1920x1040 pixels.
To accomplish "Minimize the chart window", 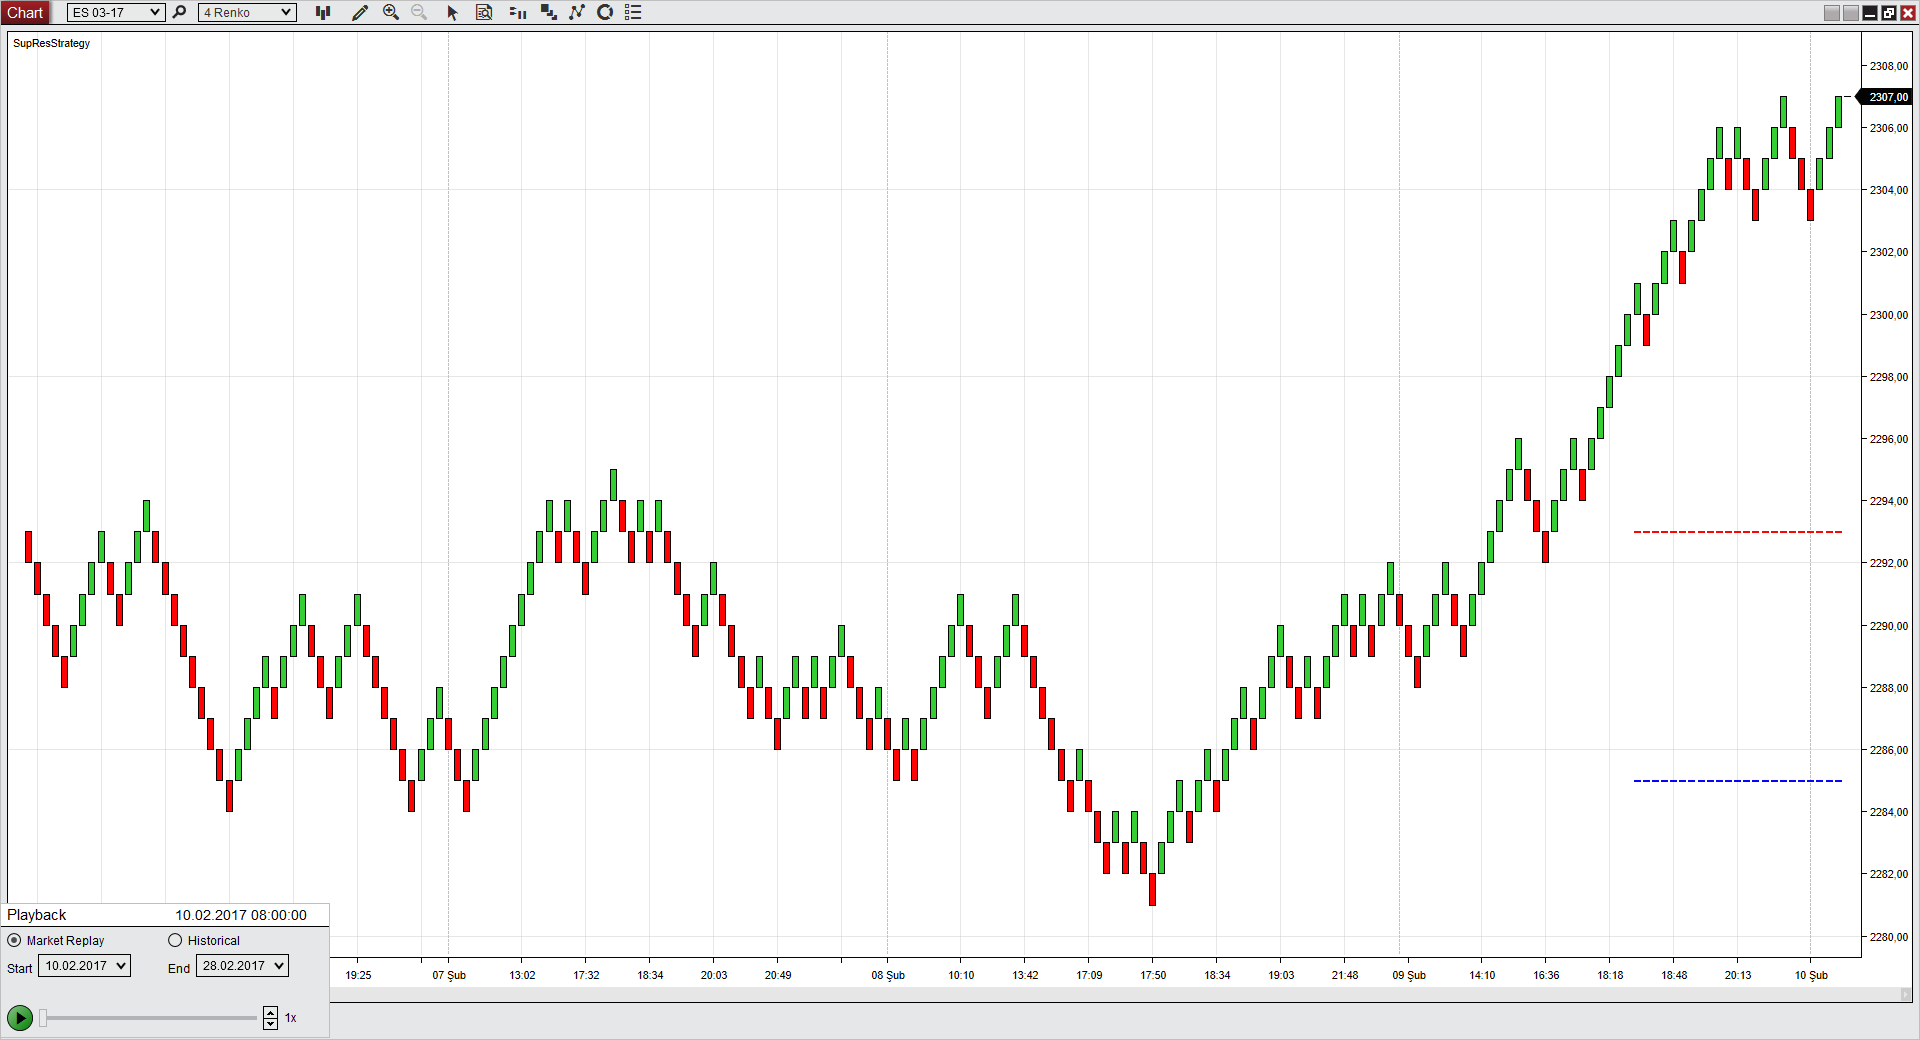I will pos(1870,12).
